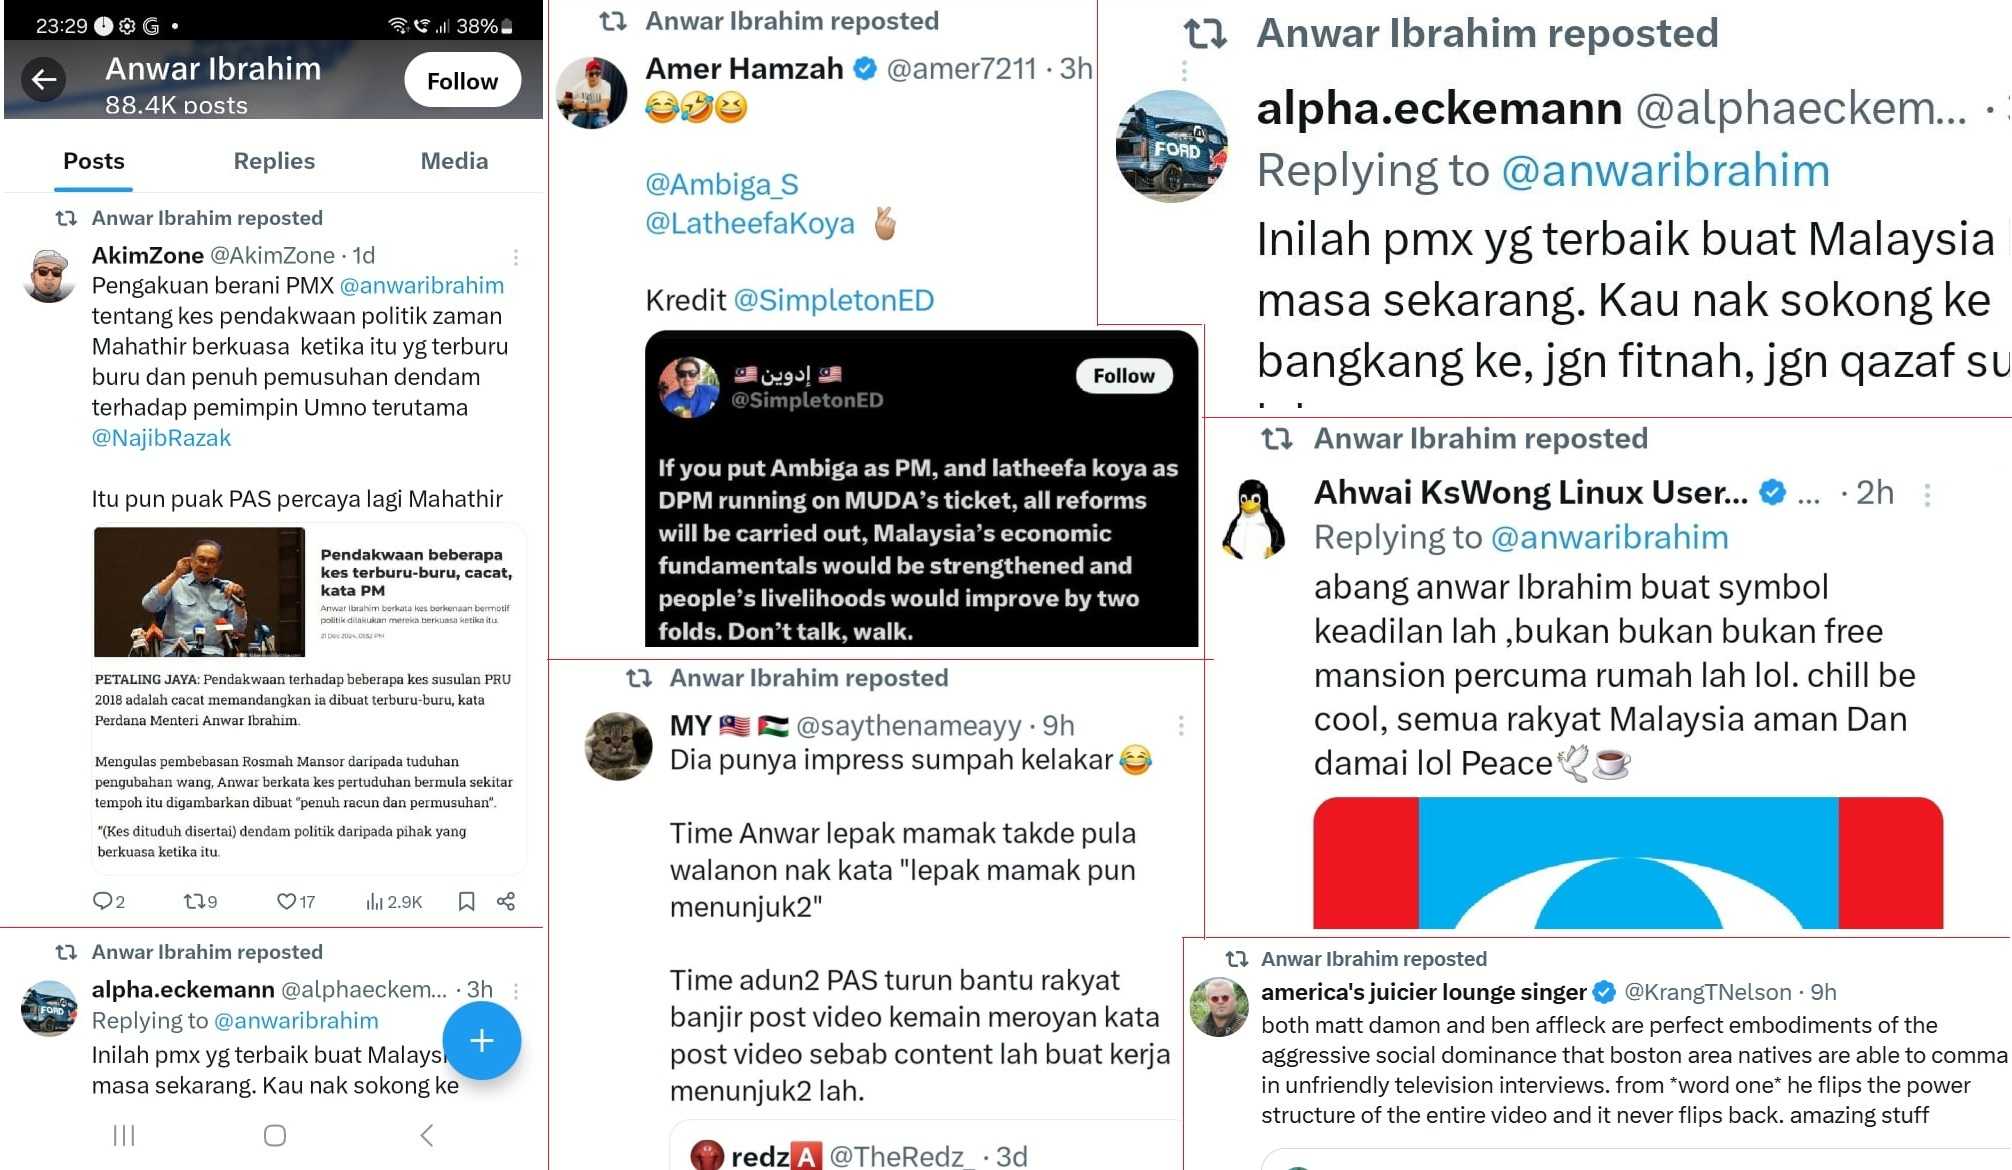This screenshot has height=1170, width=2012.
Task: Switch to the Replies tab
Action: [274, 161]
